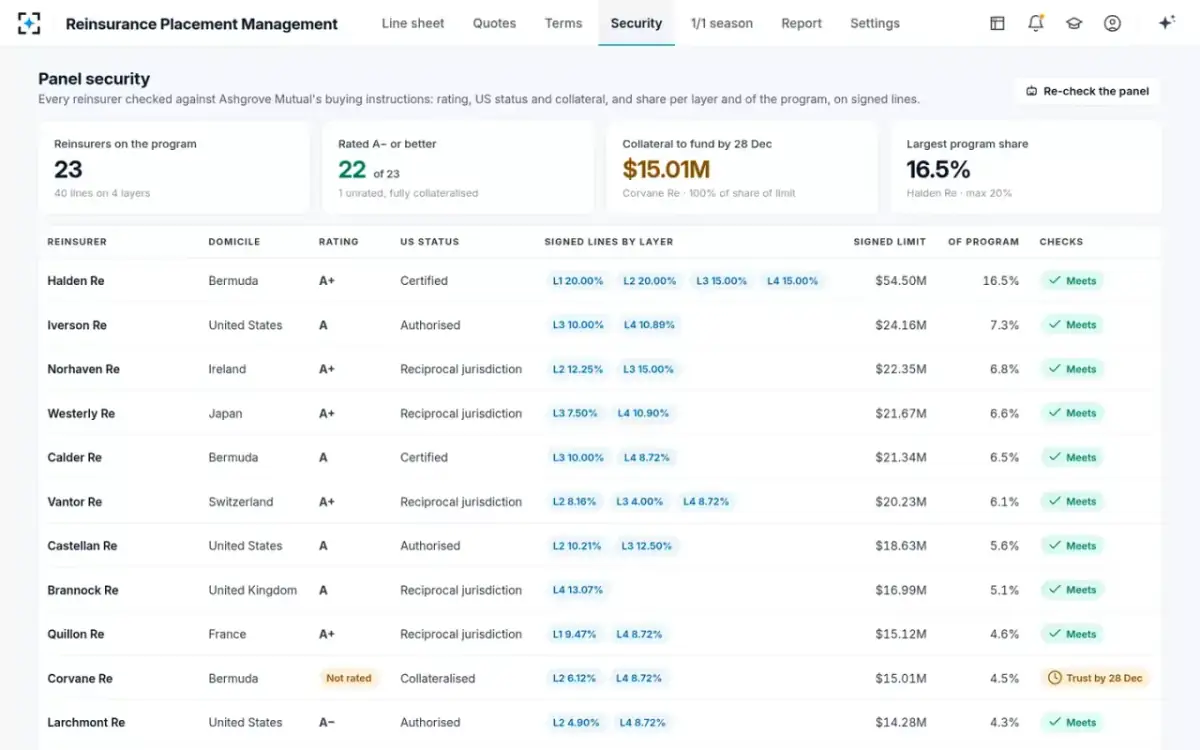Click Castellan Re's Meets check badge
The height and width of the screenshot is (750, 1200).
pos(1072,546)
